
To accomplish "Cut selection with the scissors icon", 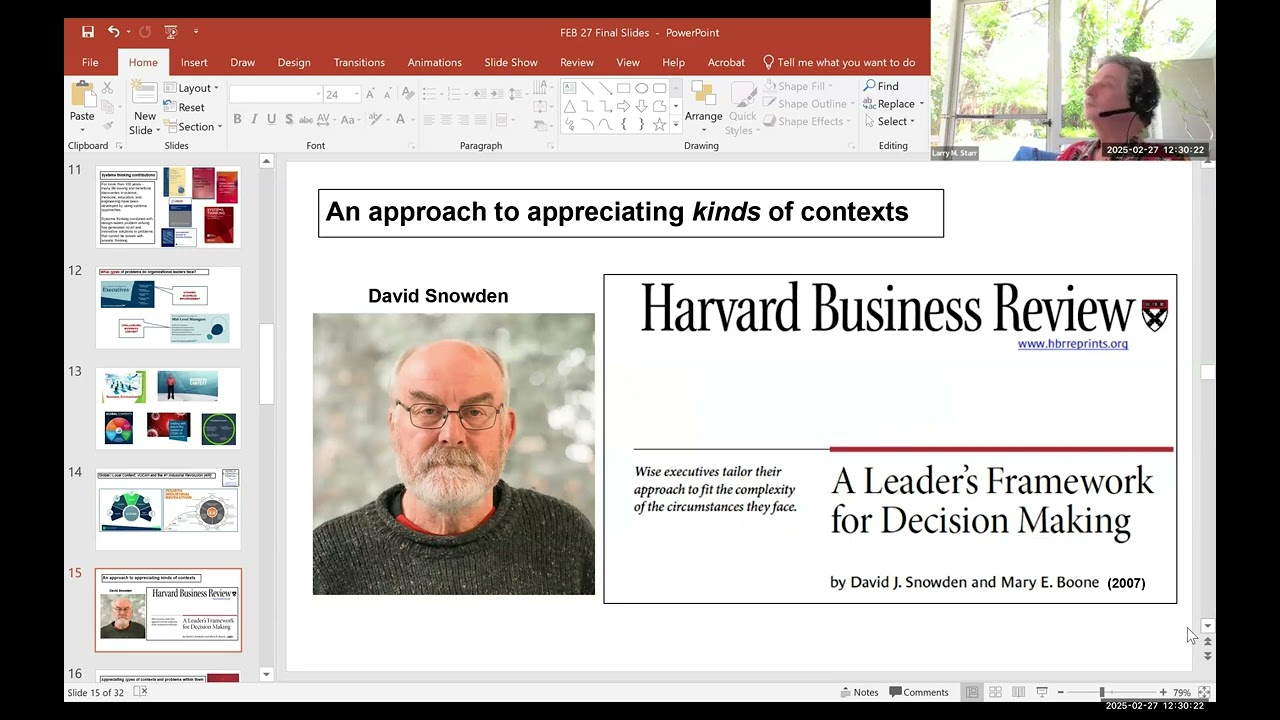I will tap(107, 88).
